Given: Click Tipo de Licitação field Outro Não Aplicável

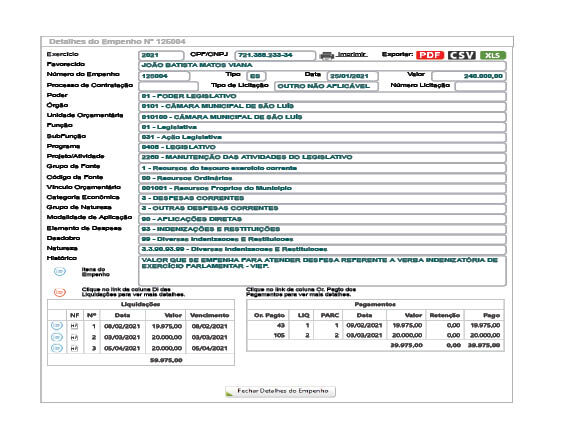Looking at the screenshot, I should pos(327,86).
